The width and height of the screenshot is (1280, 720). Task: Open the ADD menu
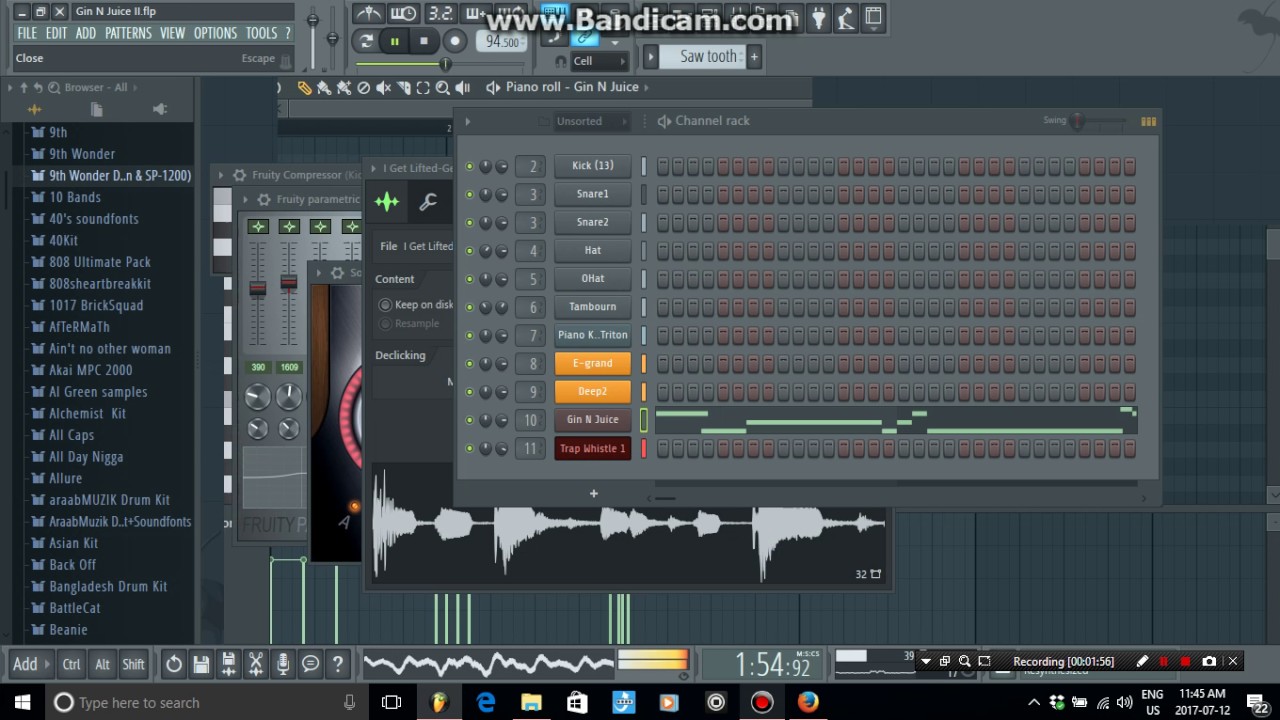click(86, 33)
